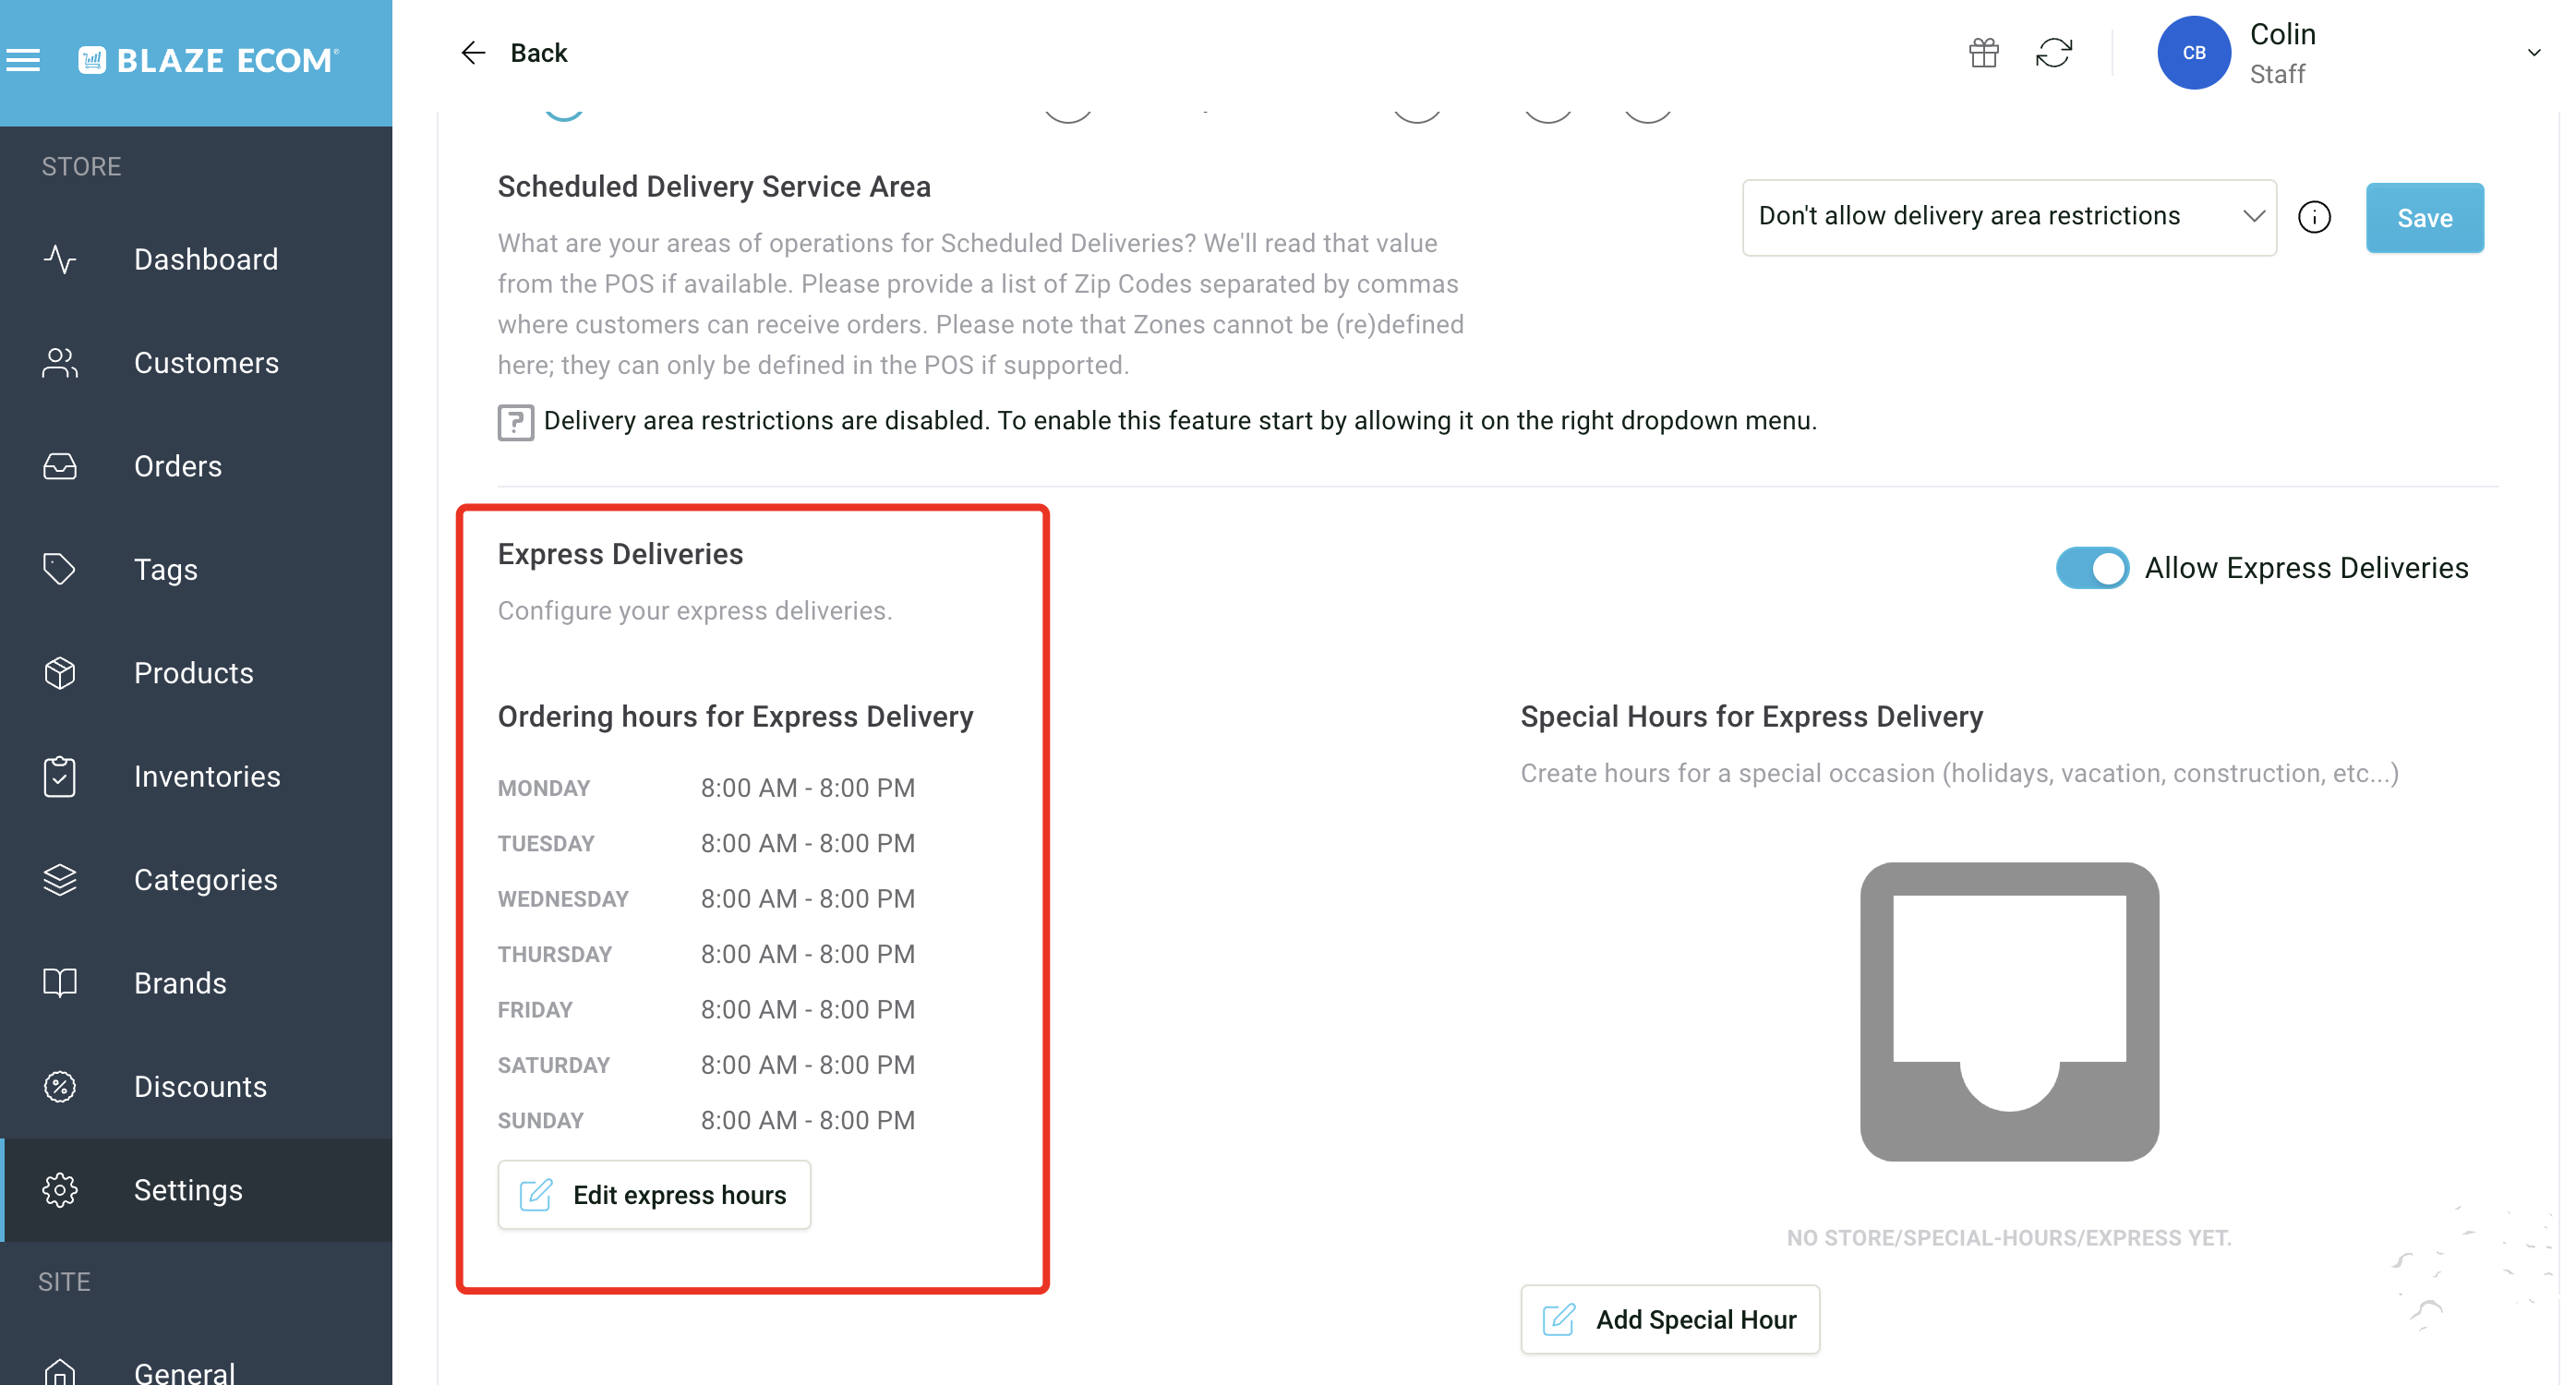Open delivery area restrictions dropdown
The height and width of the screenshot is (1385, 2576).
[2008, 217]
